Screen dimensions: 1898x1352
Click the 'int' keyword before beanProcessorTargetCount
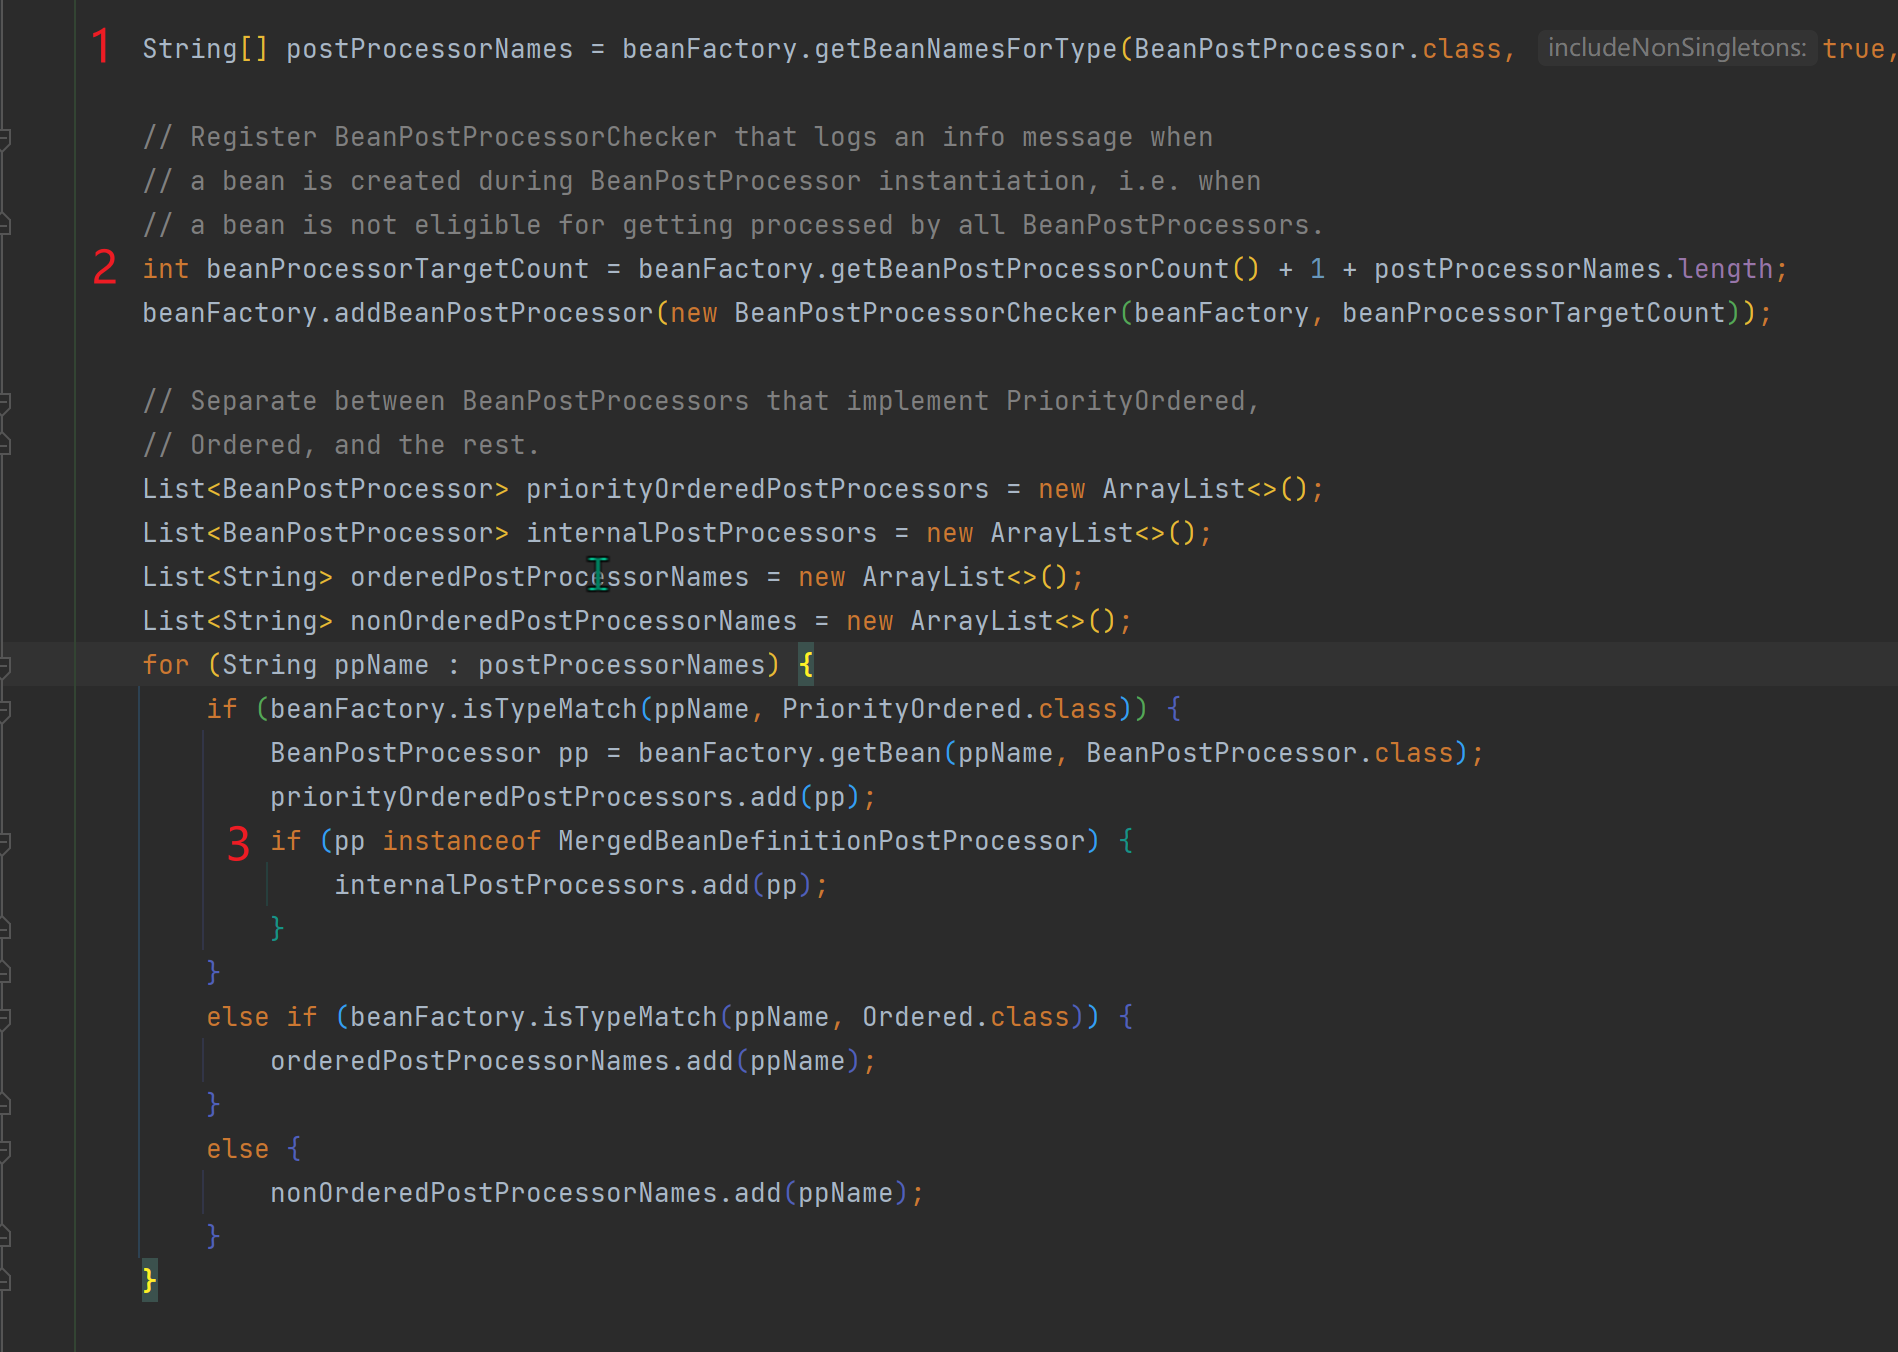coord(165,269)
